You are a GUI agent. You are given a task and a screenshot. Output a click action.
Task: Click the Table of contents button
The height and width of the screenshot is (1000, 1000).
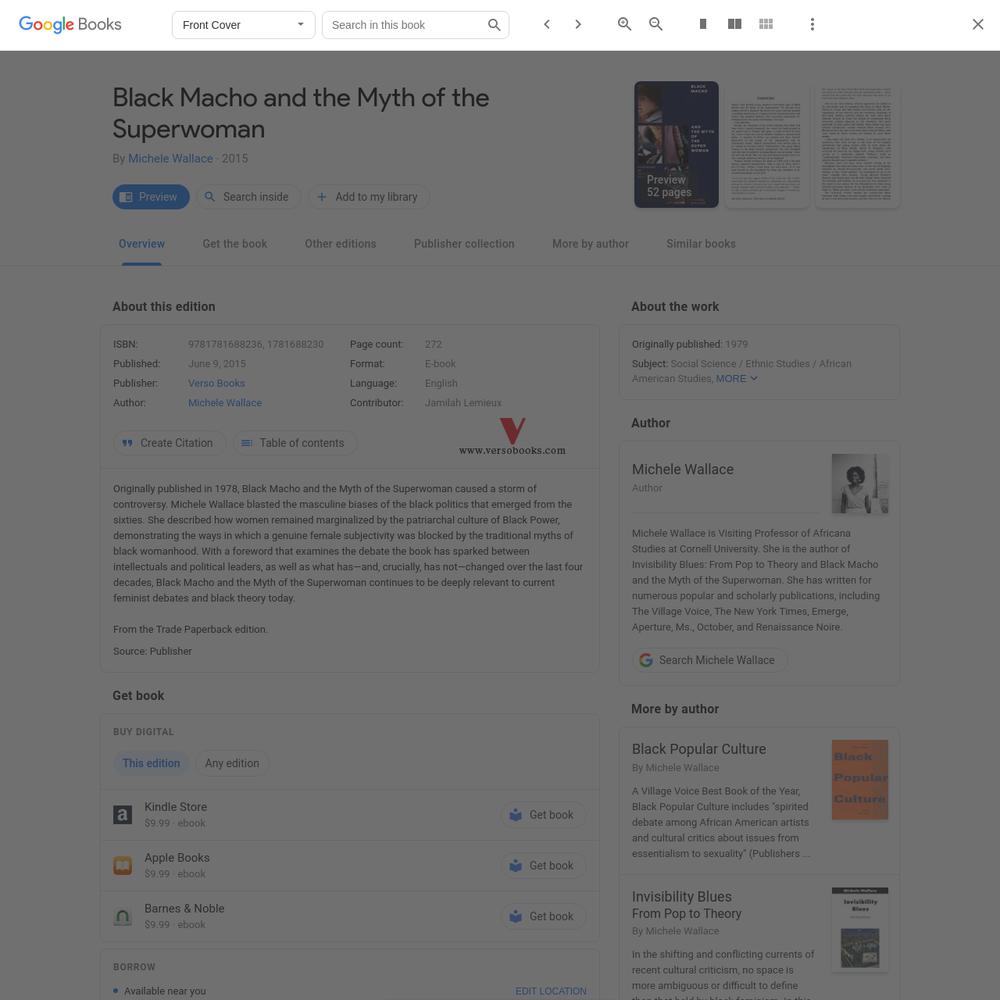(295, 443)
